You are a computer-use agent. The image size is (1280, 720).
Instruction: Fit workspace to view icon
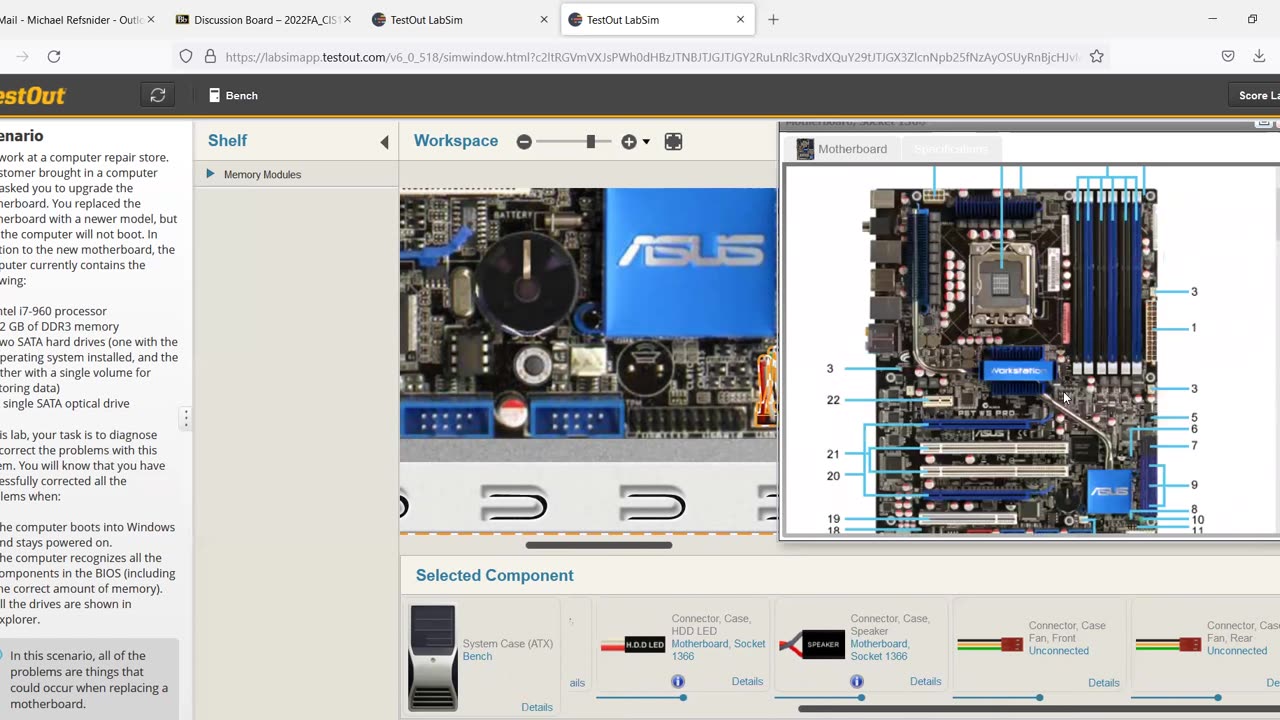pyautogui.click(x=673, y=142)
